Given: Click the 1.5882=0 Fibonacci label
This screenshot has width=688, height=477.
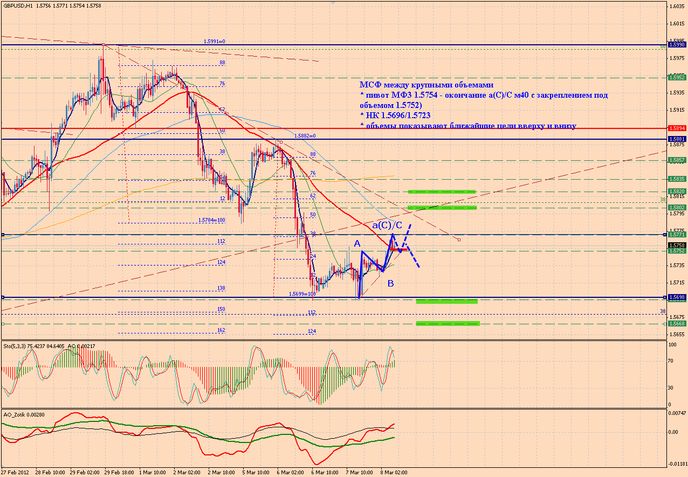Looking at the screenshot, I should pos(305,136).
